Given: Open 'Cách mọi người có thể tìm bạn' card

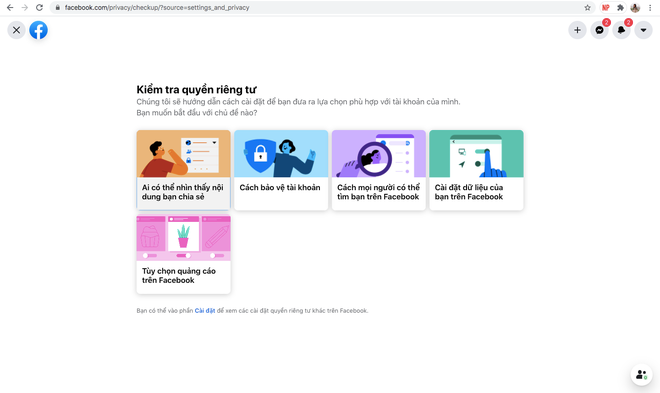Looking at the screenshot, I should pos(379,170).
